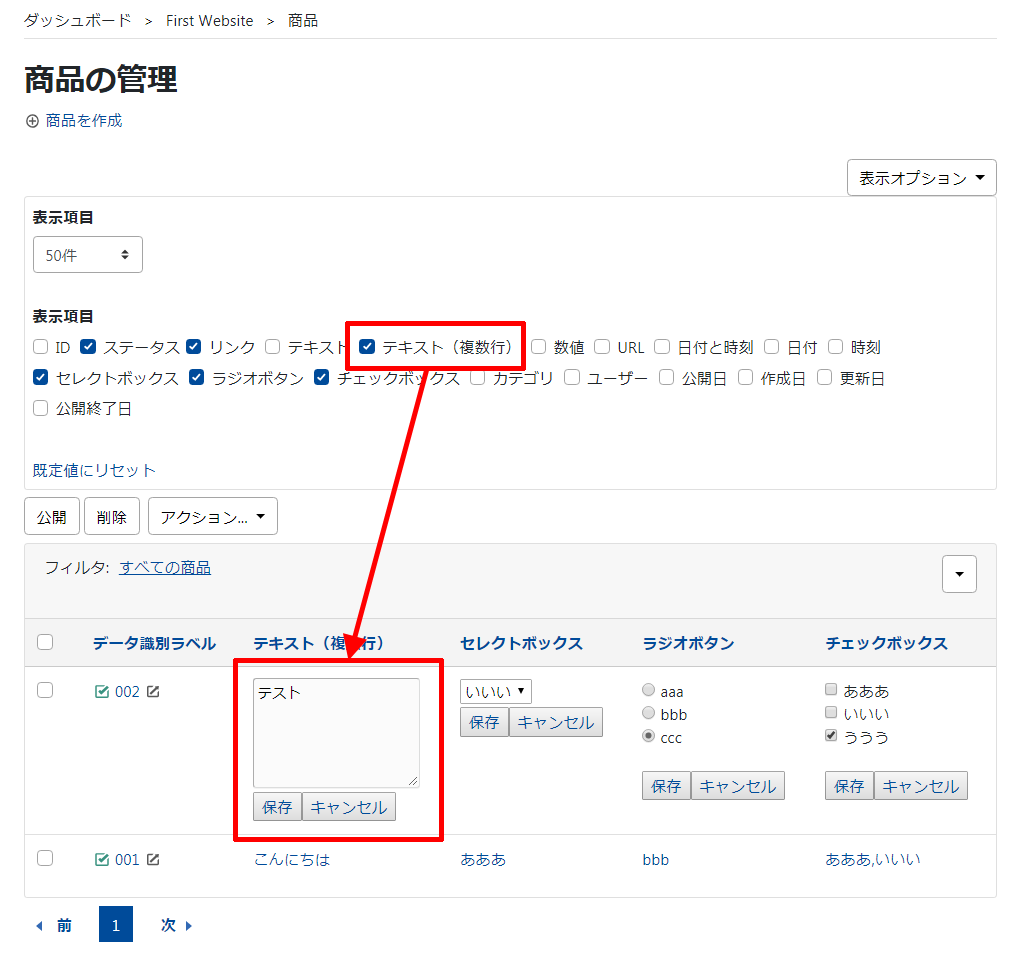
Task: Click the edit pencil icon next to 002
Action: tap(153, 691)
